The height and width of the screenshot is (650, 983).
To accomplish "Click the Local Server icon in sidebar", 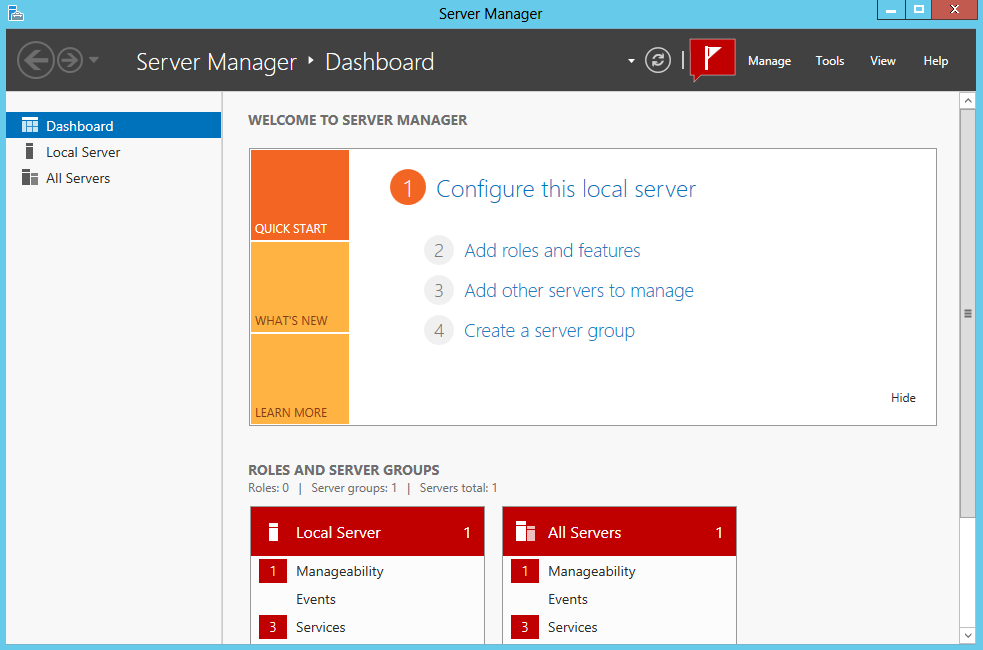I will [x=29, y=151].
